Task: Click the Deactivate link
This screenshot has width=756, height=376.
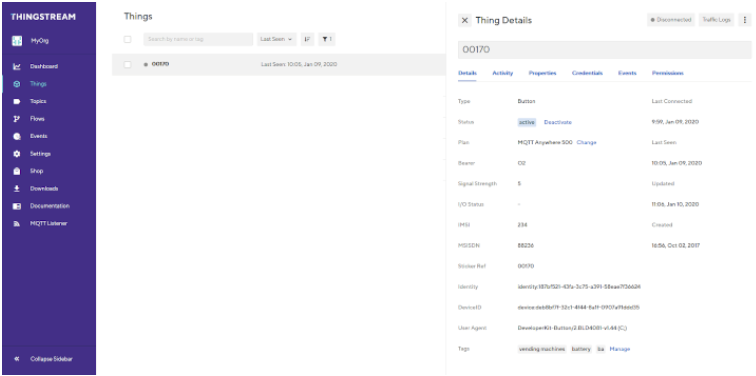Action: [558, 122]
